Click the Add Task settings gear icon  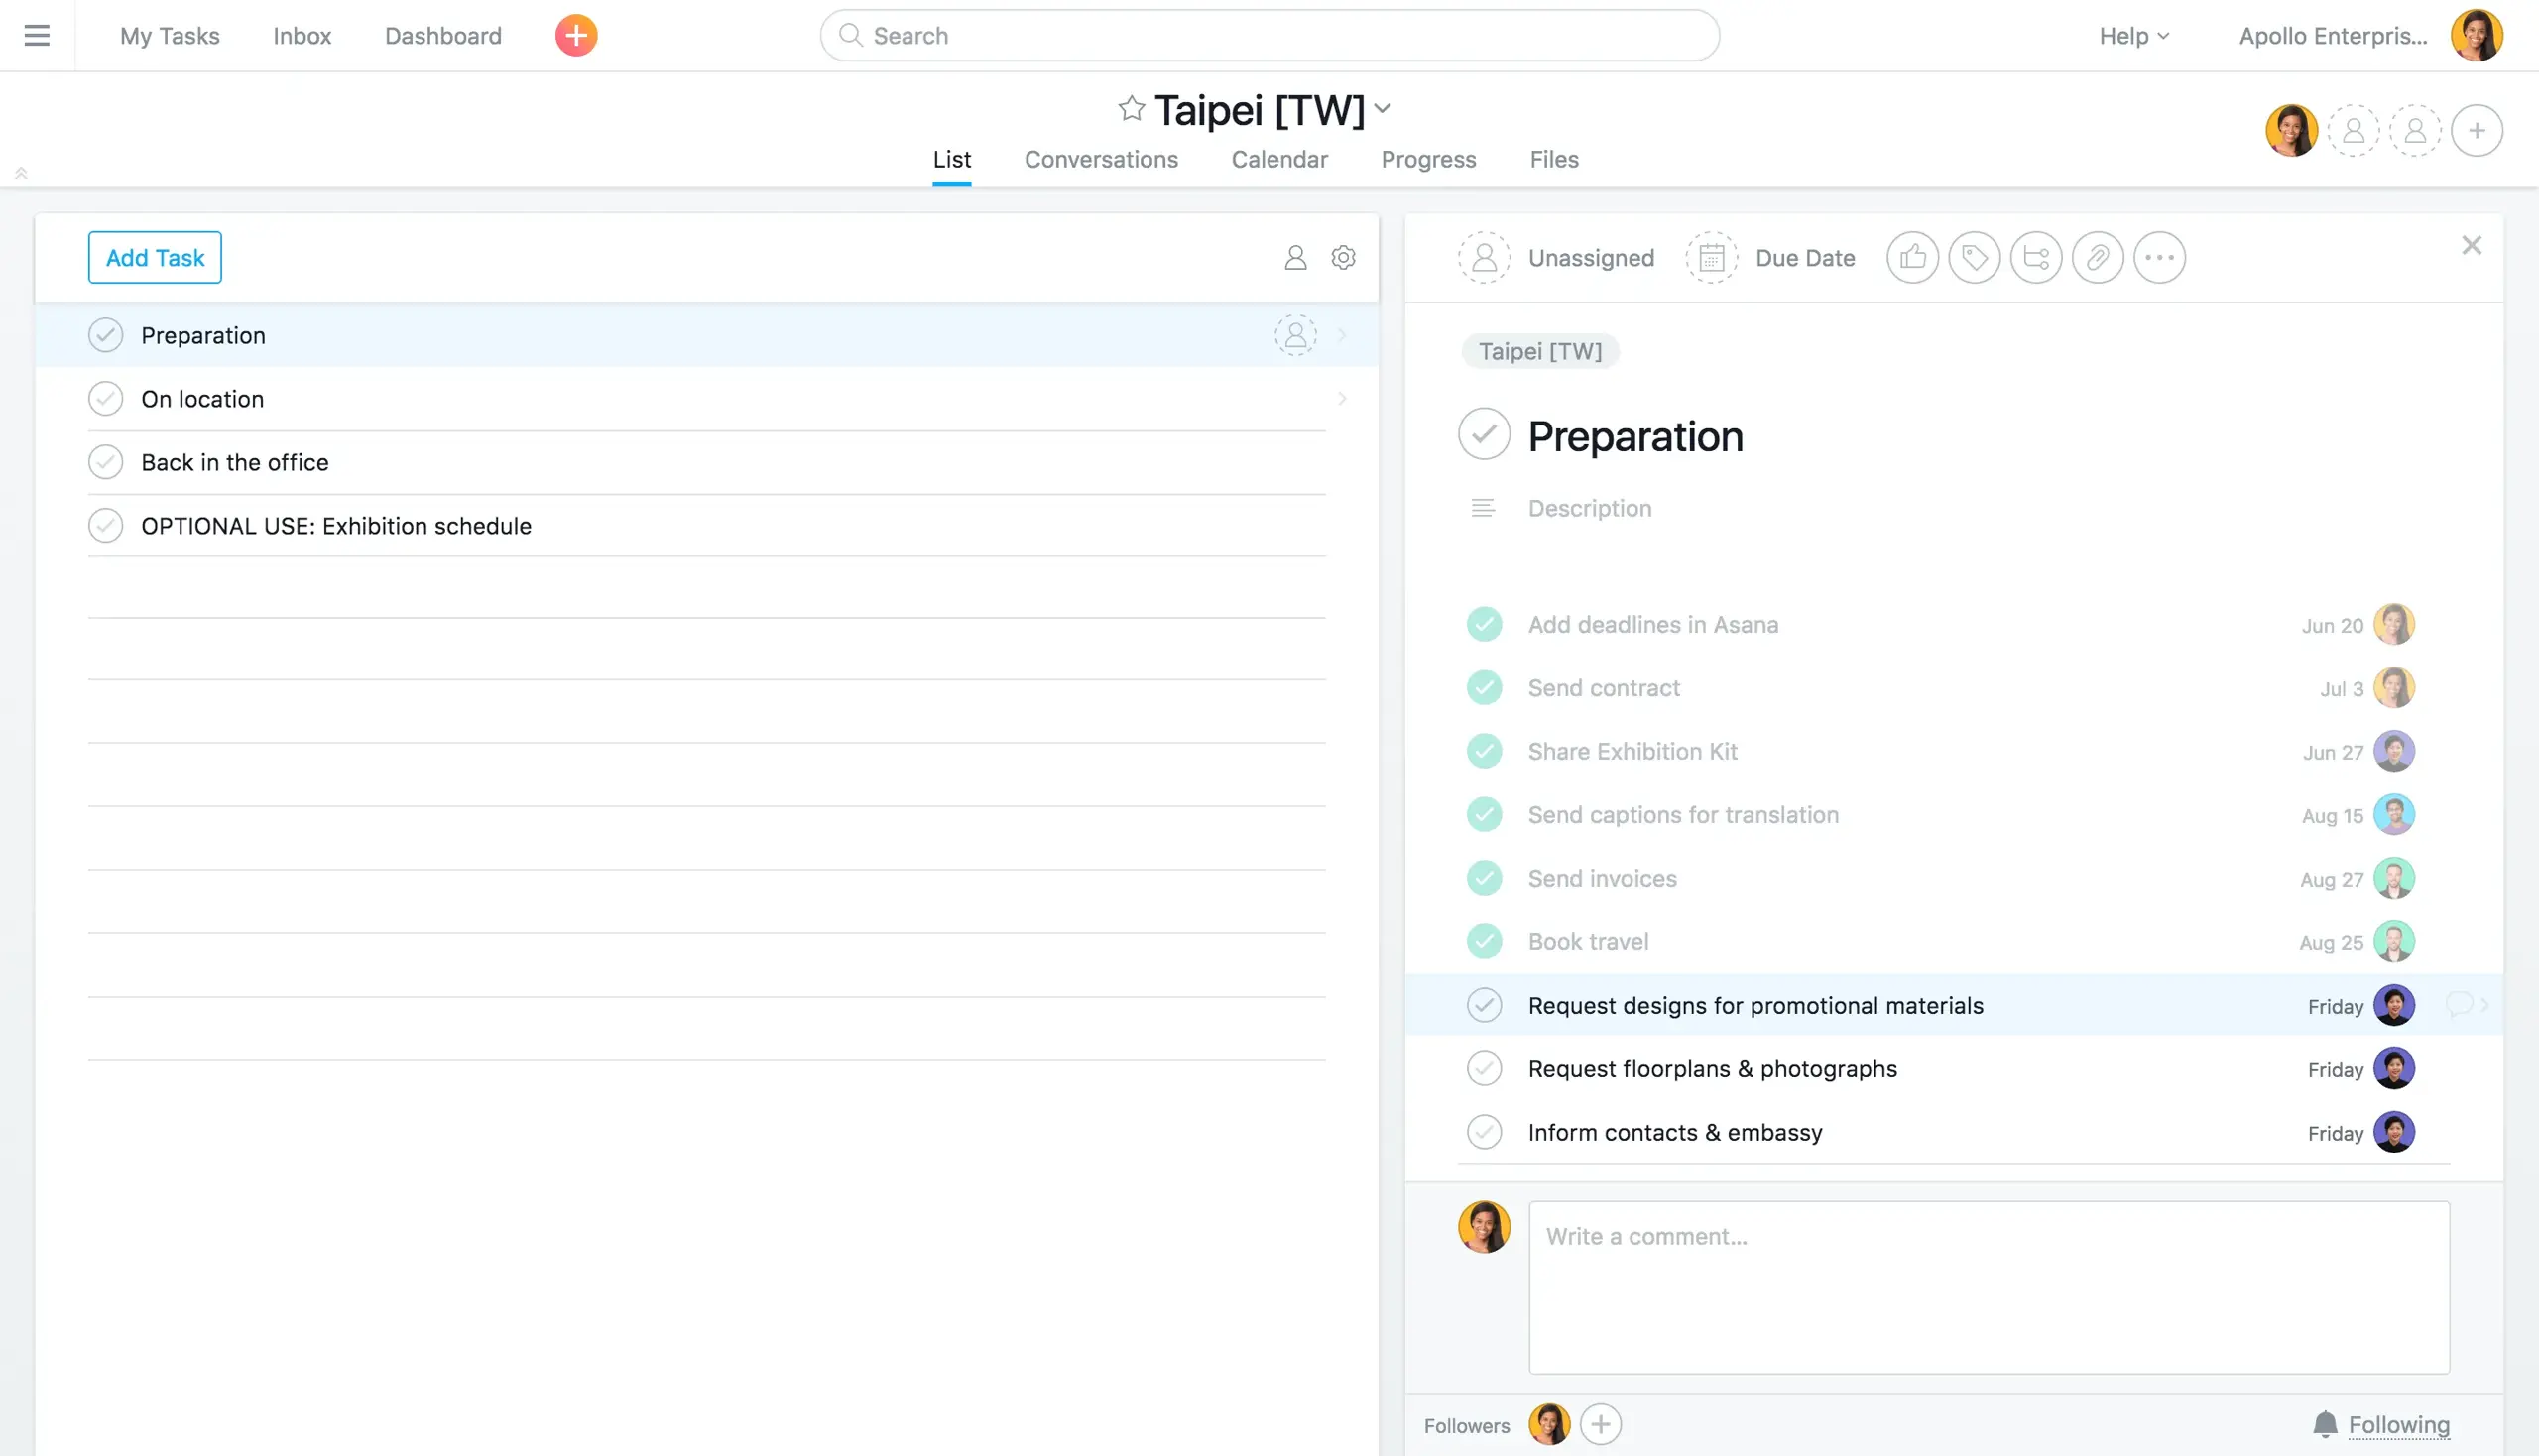[x=1343, y=256]
